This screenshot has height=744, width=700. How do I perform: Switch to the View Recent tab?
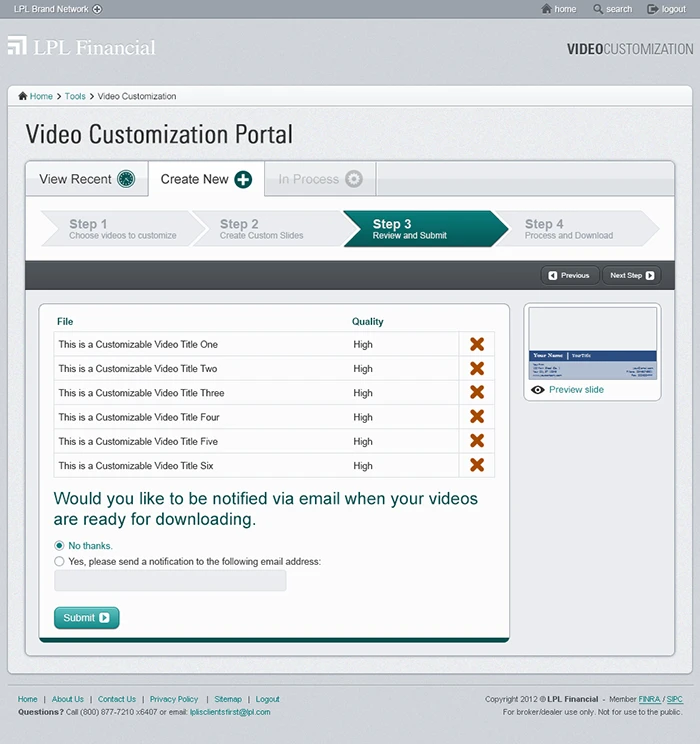tap(87, 179)
